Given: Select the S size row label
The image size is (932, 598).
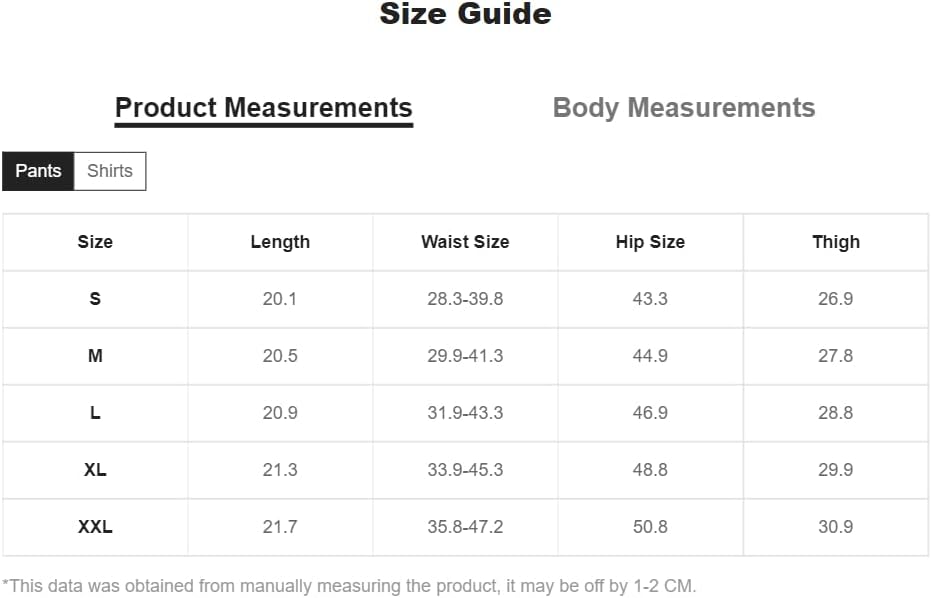Looking at the screenshot, I should (95, 299).
